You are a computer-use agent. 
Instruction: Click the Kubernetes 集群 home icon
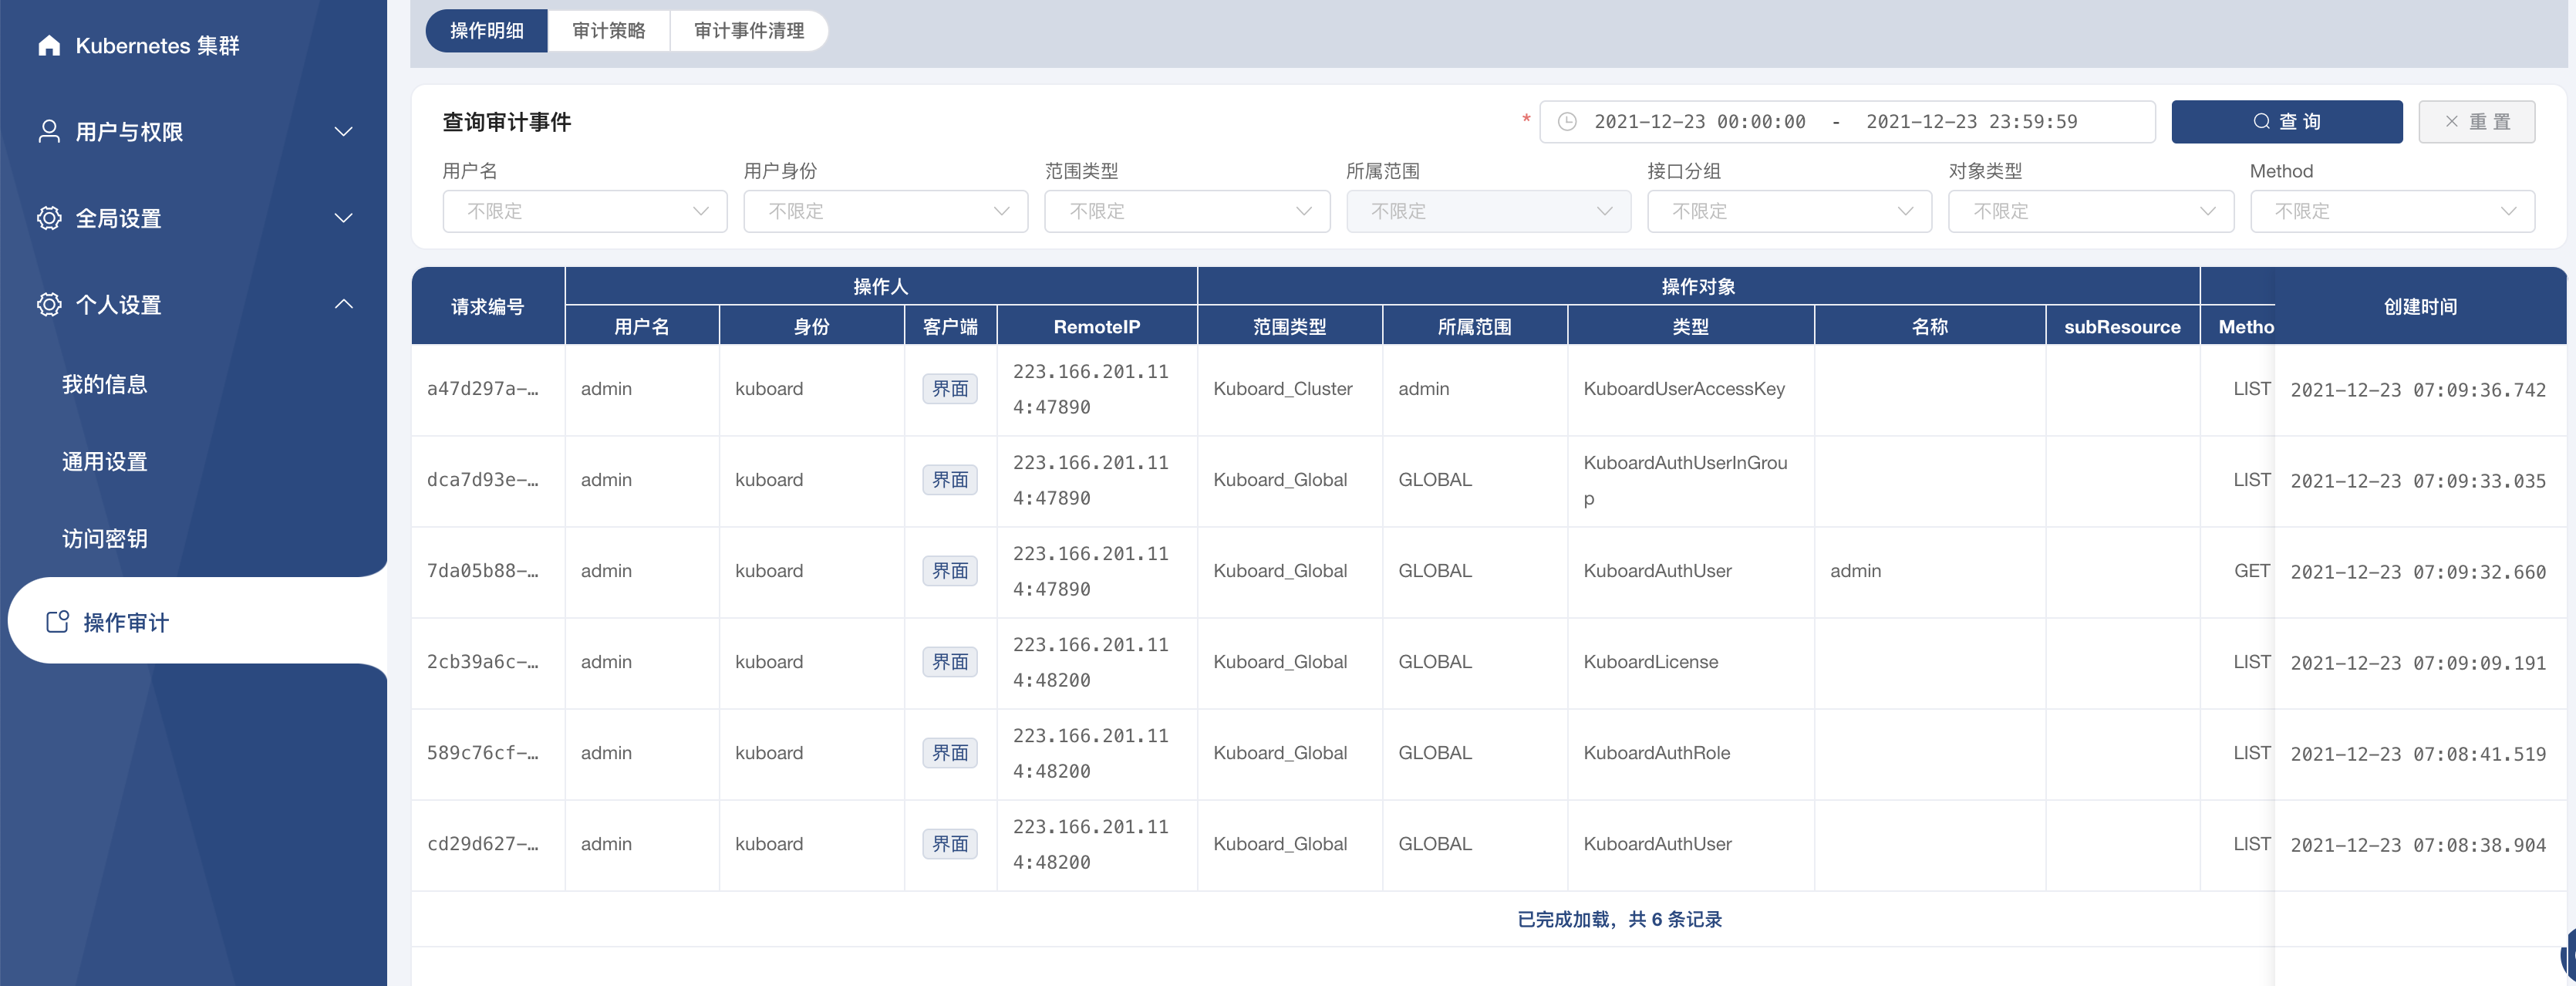coord(49,45)
